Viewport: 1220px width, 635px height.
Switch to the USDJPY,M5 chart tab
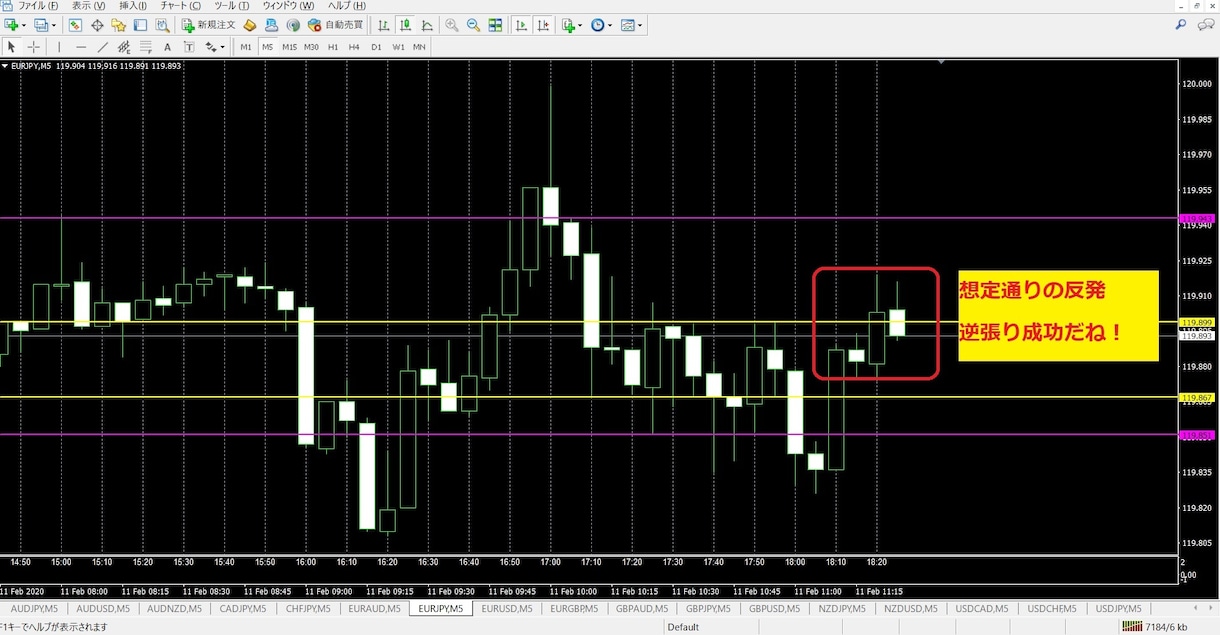(1119, 608)
